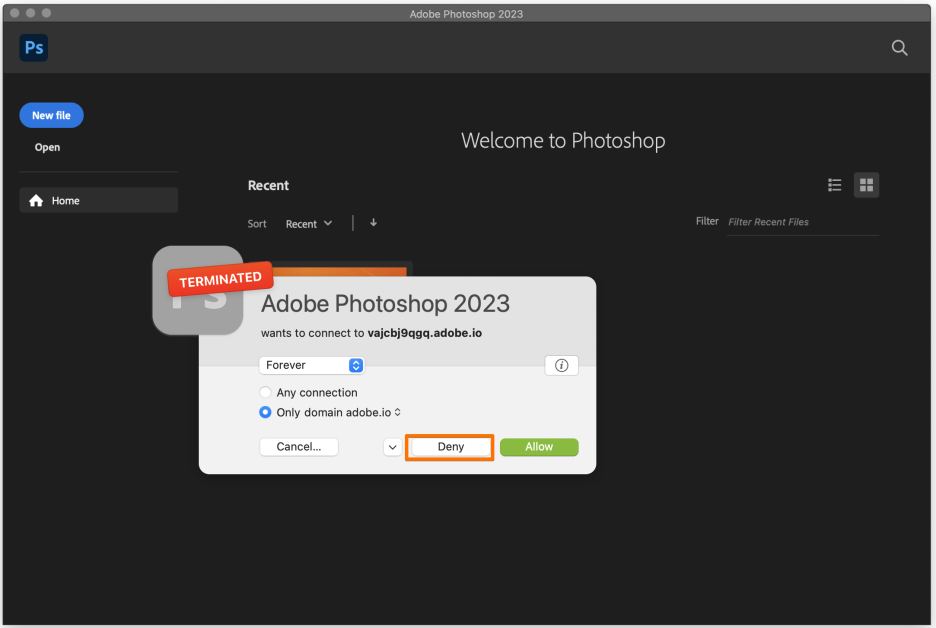Click the window close button
Image resolution: width=936 pixels, height=628 pixels.
click(x=14, y=13)
